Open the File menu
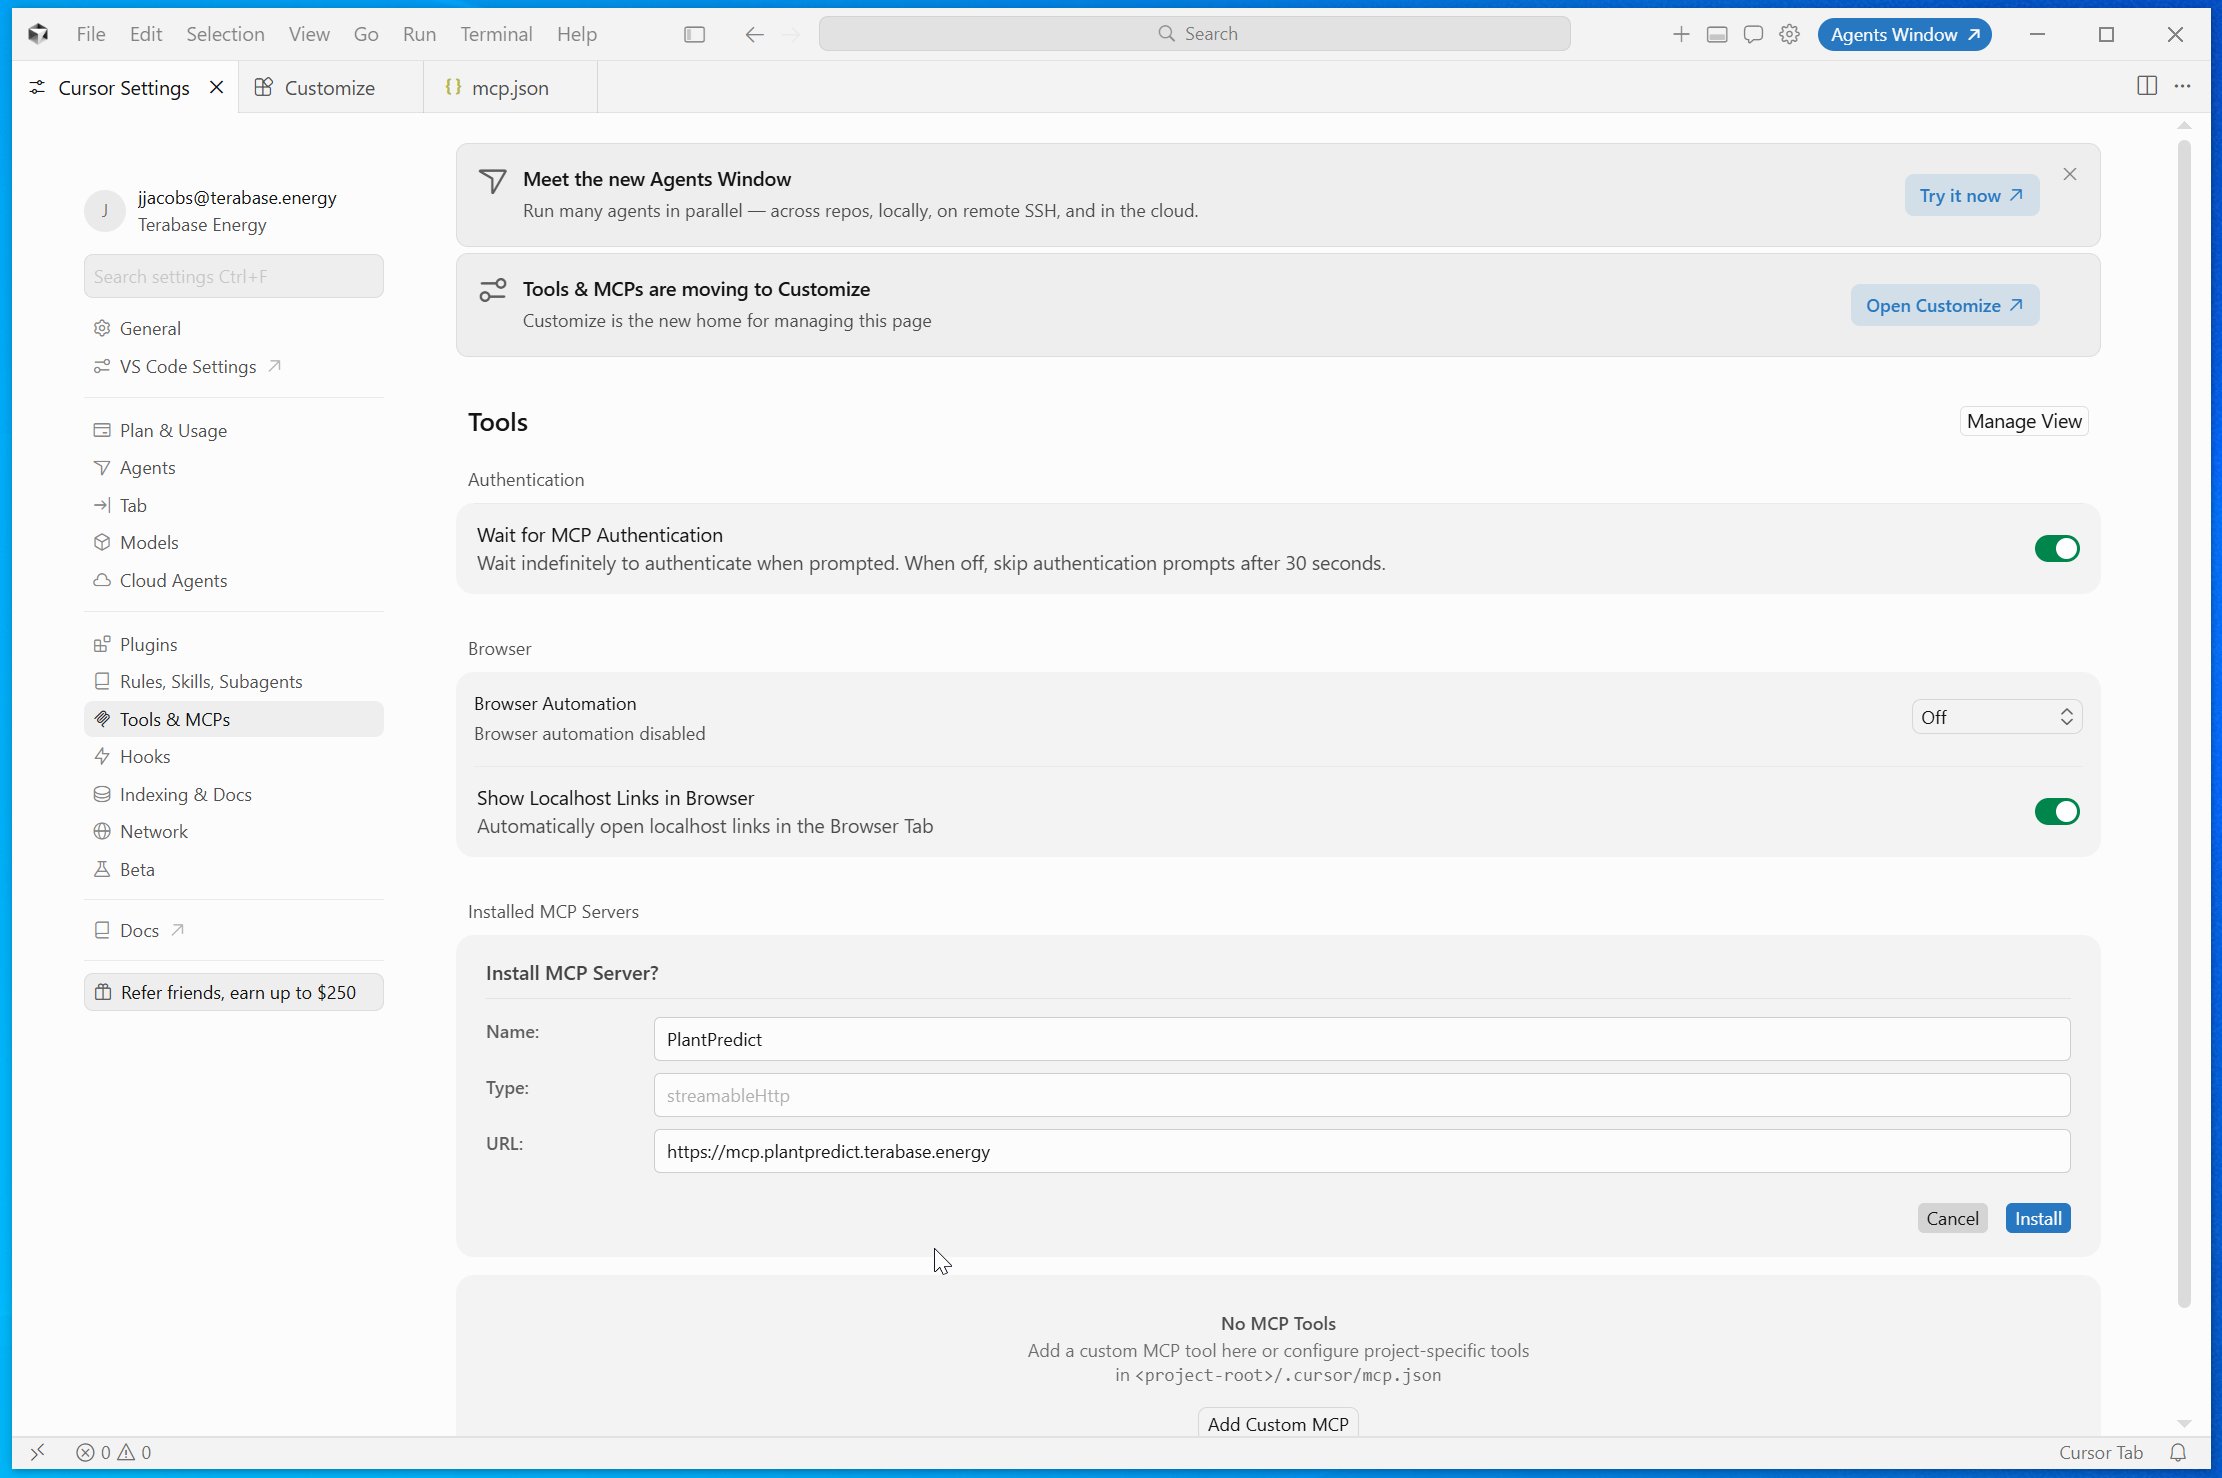Screen dimensions: 2222x1478 pyautogui.click(x=91, y=34)
